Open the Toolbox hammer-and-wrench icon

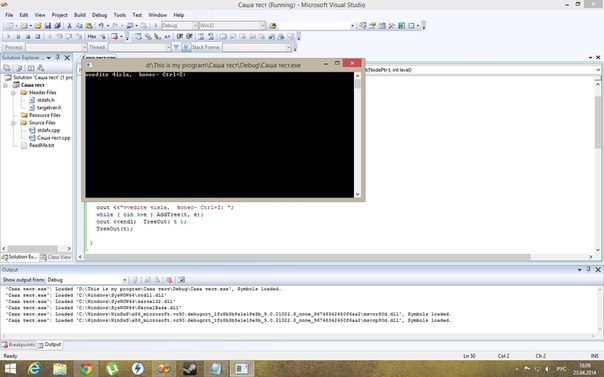point(392,26)
